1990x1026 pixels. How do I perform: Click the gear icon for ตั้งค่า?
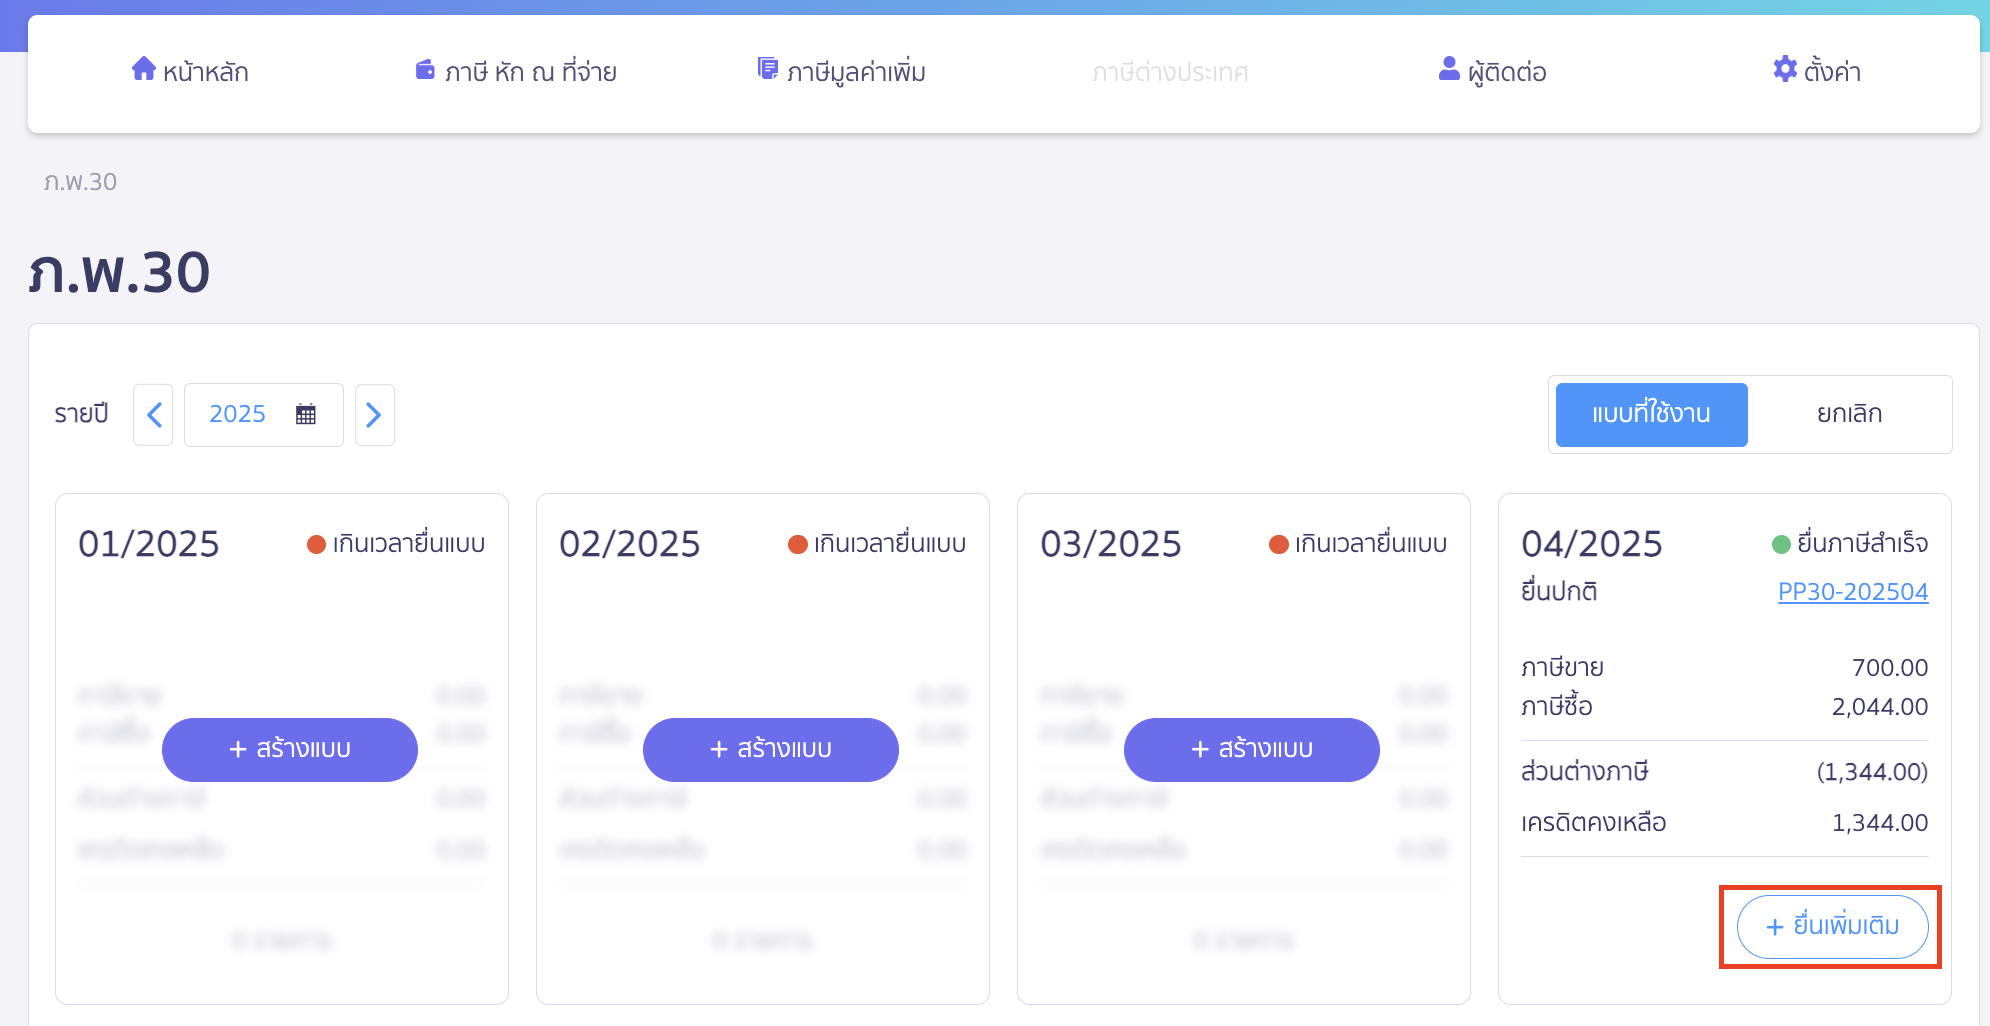tap(1784, 69)
